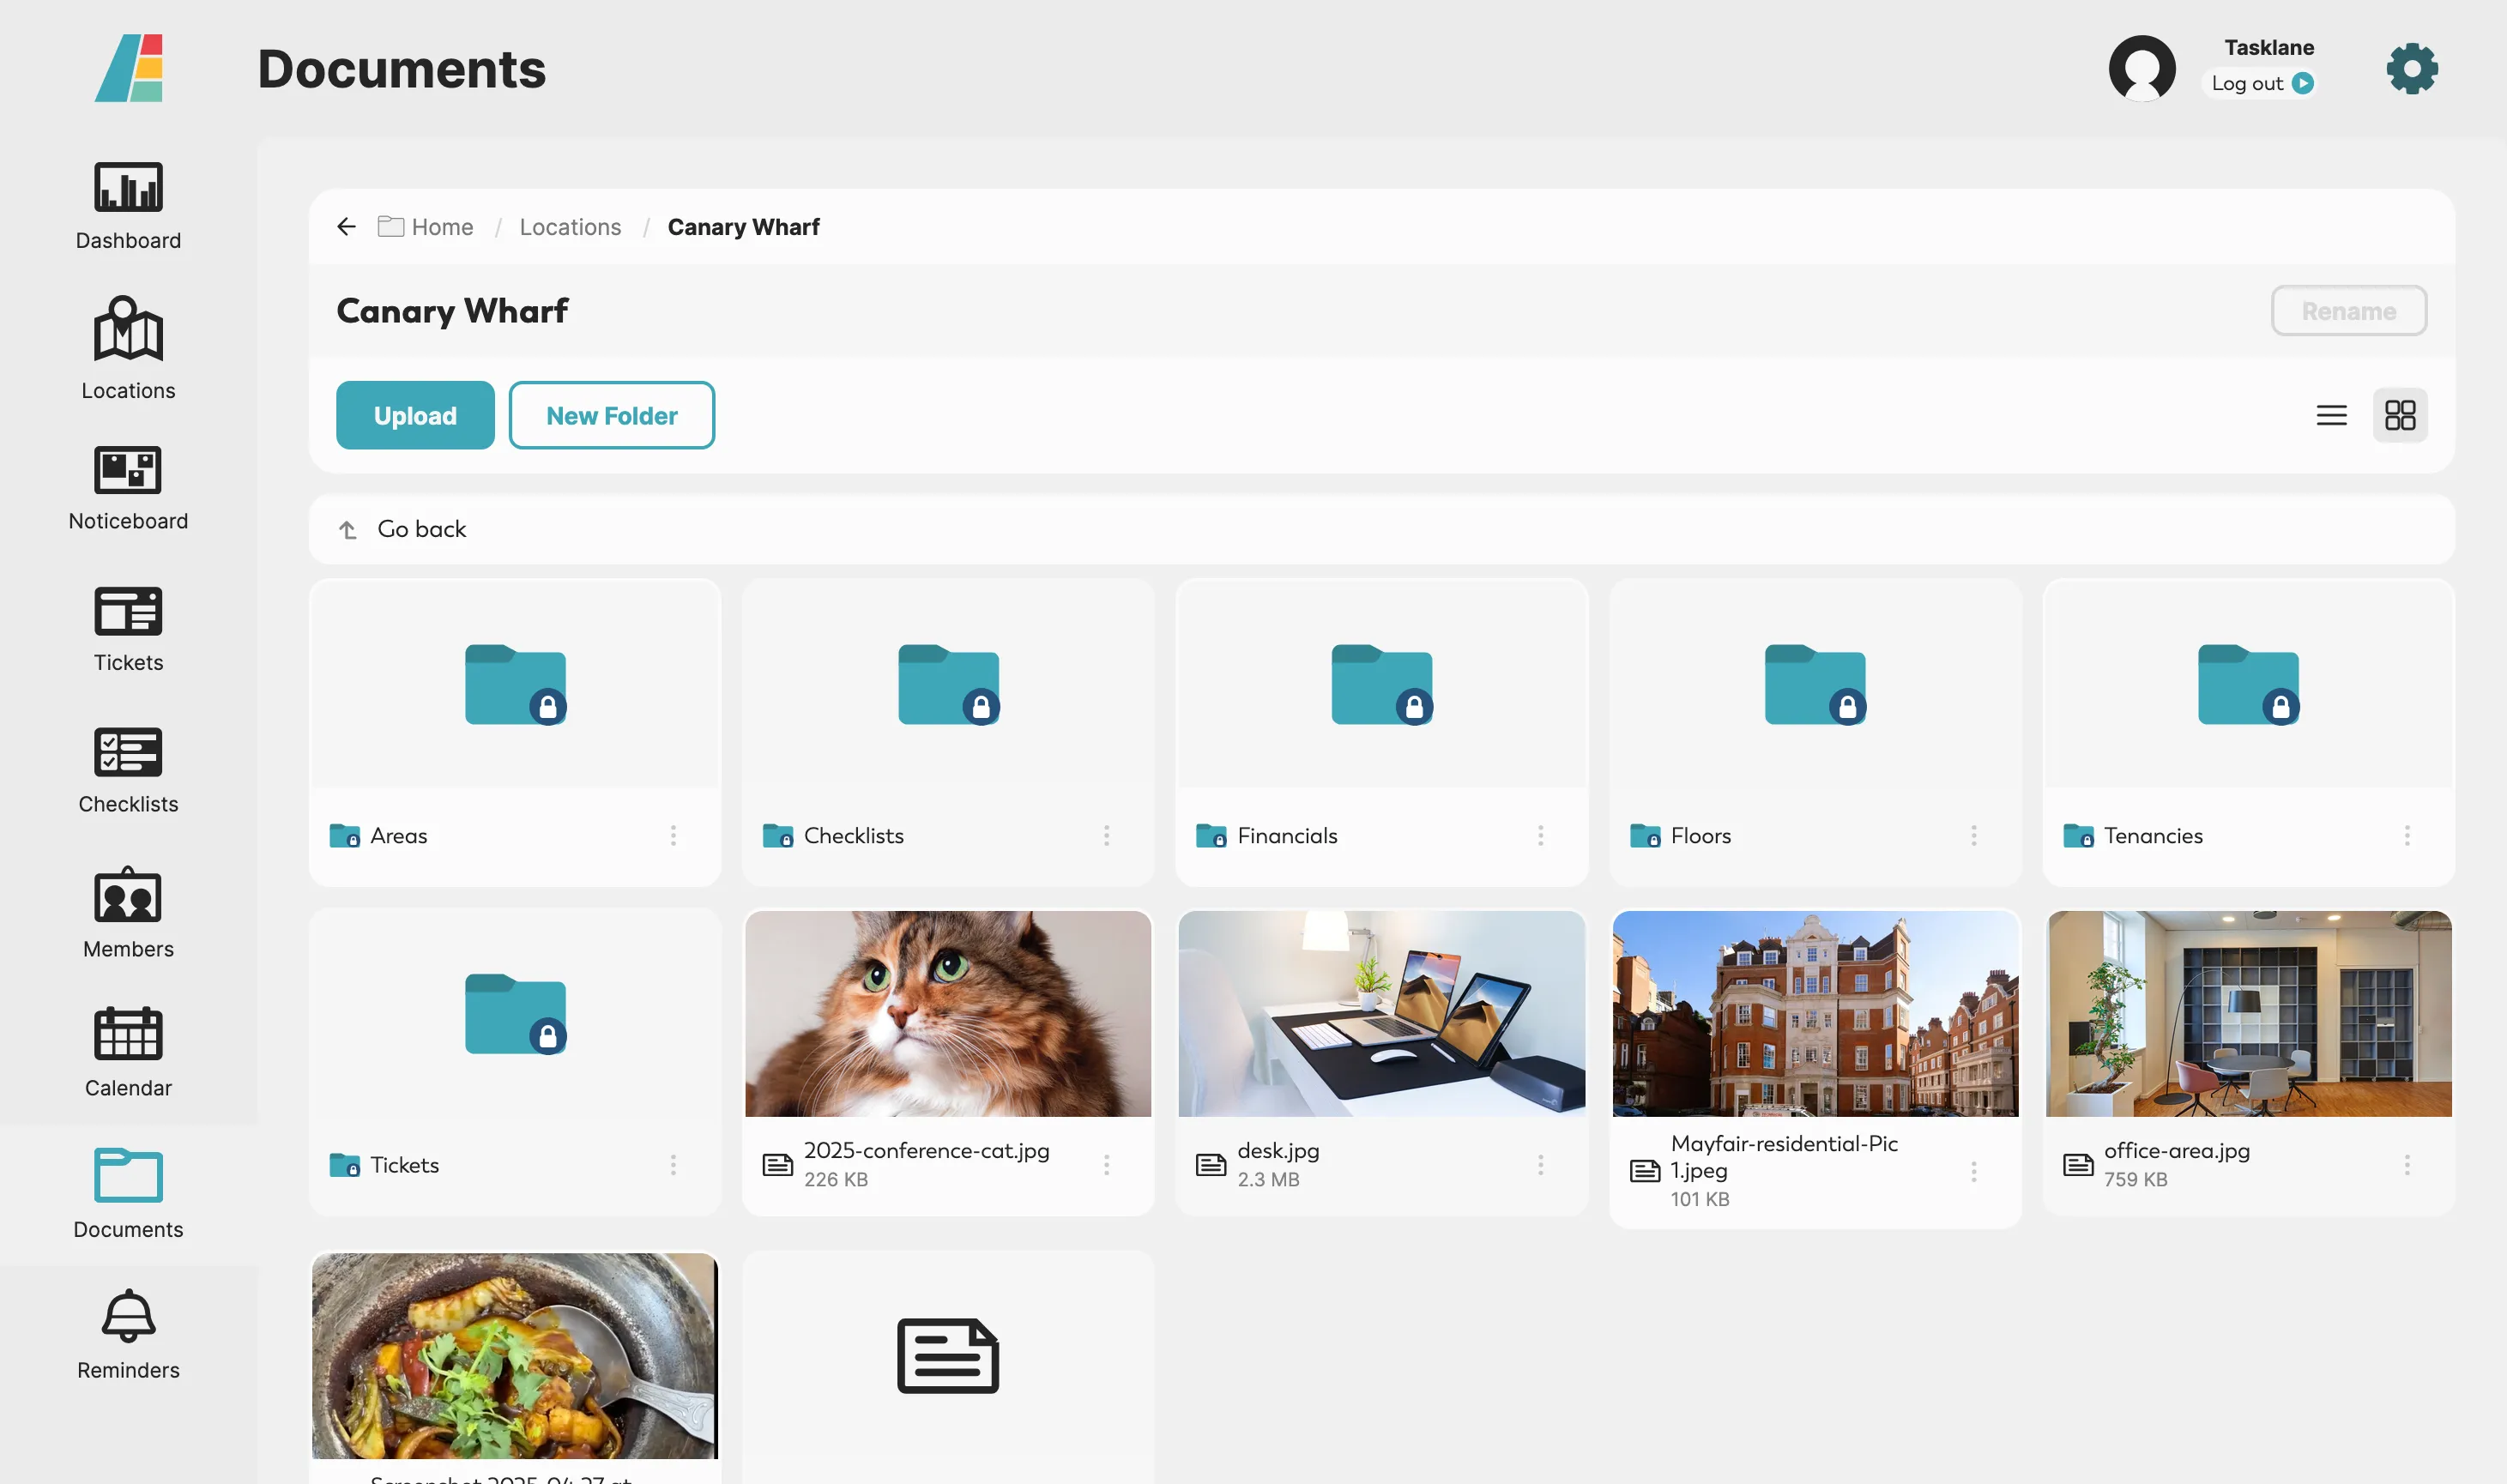Log out of Tasklane

point(2261,83)
